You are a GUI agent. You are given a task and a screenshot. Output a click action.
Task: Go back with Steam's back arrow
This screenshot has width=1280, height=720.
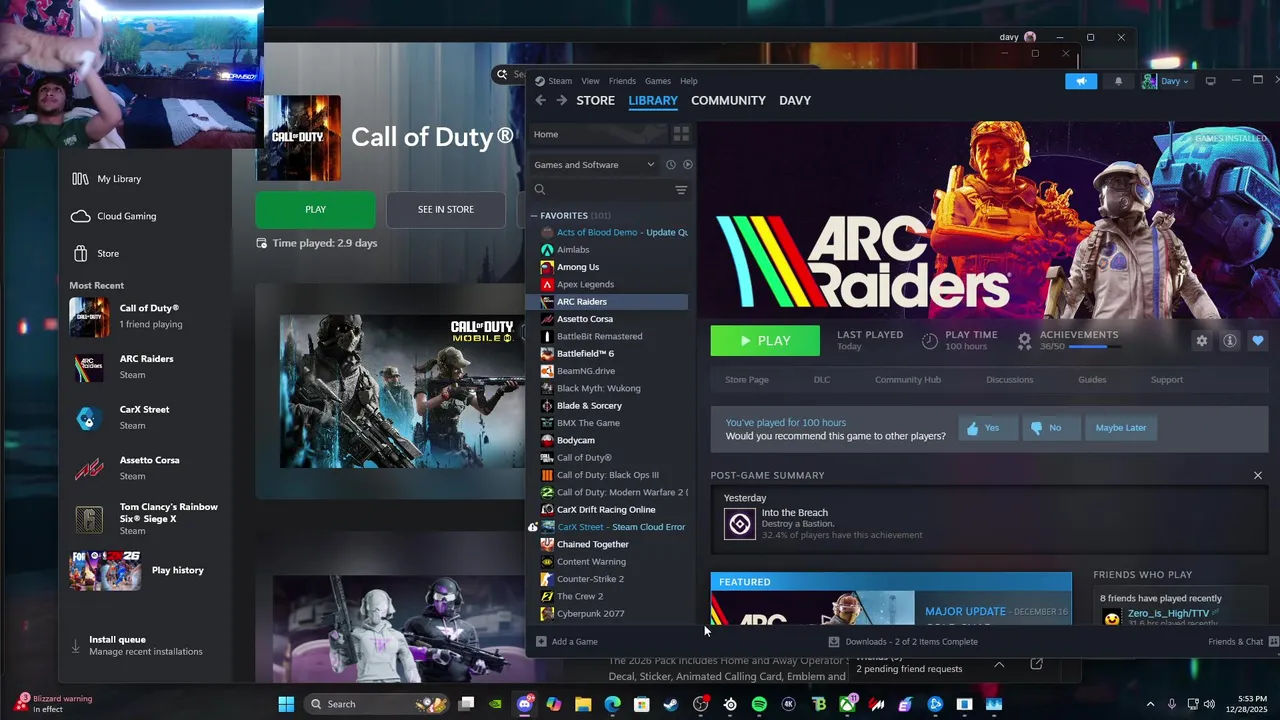pos(540,100)
